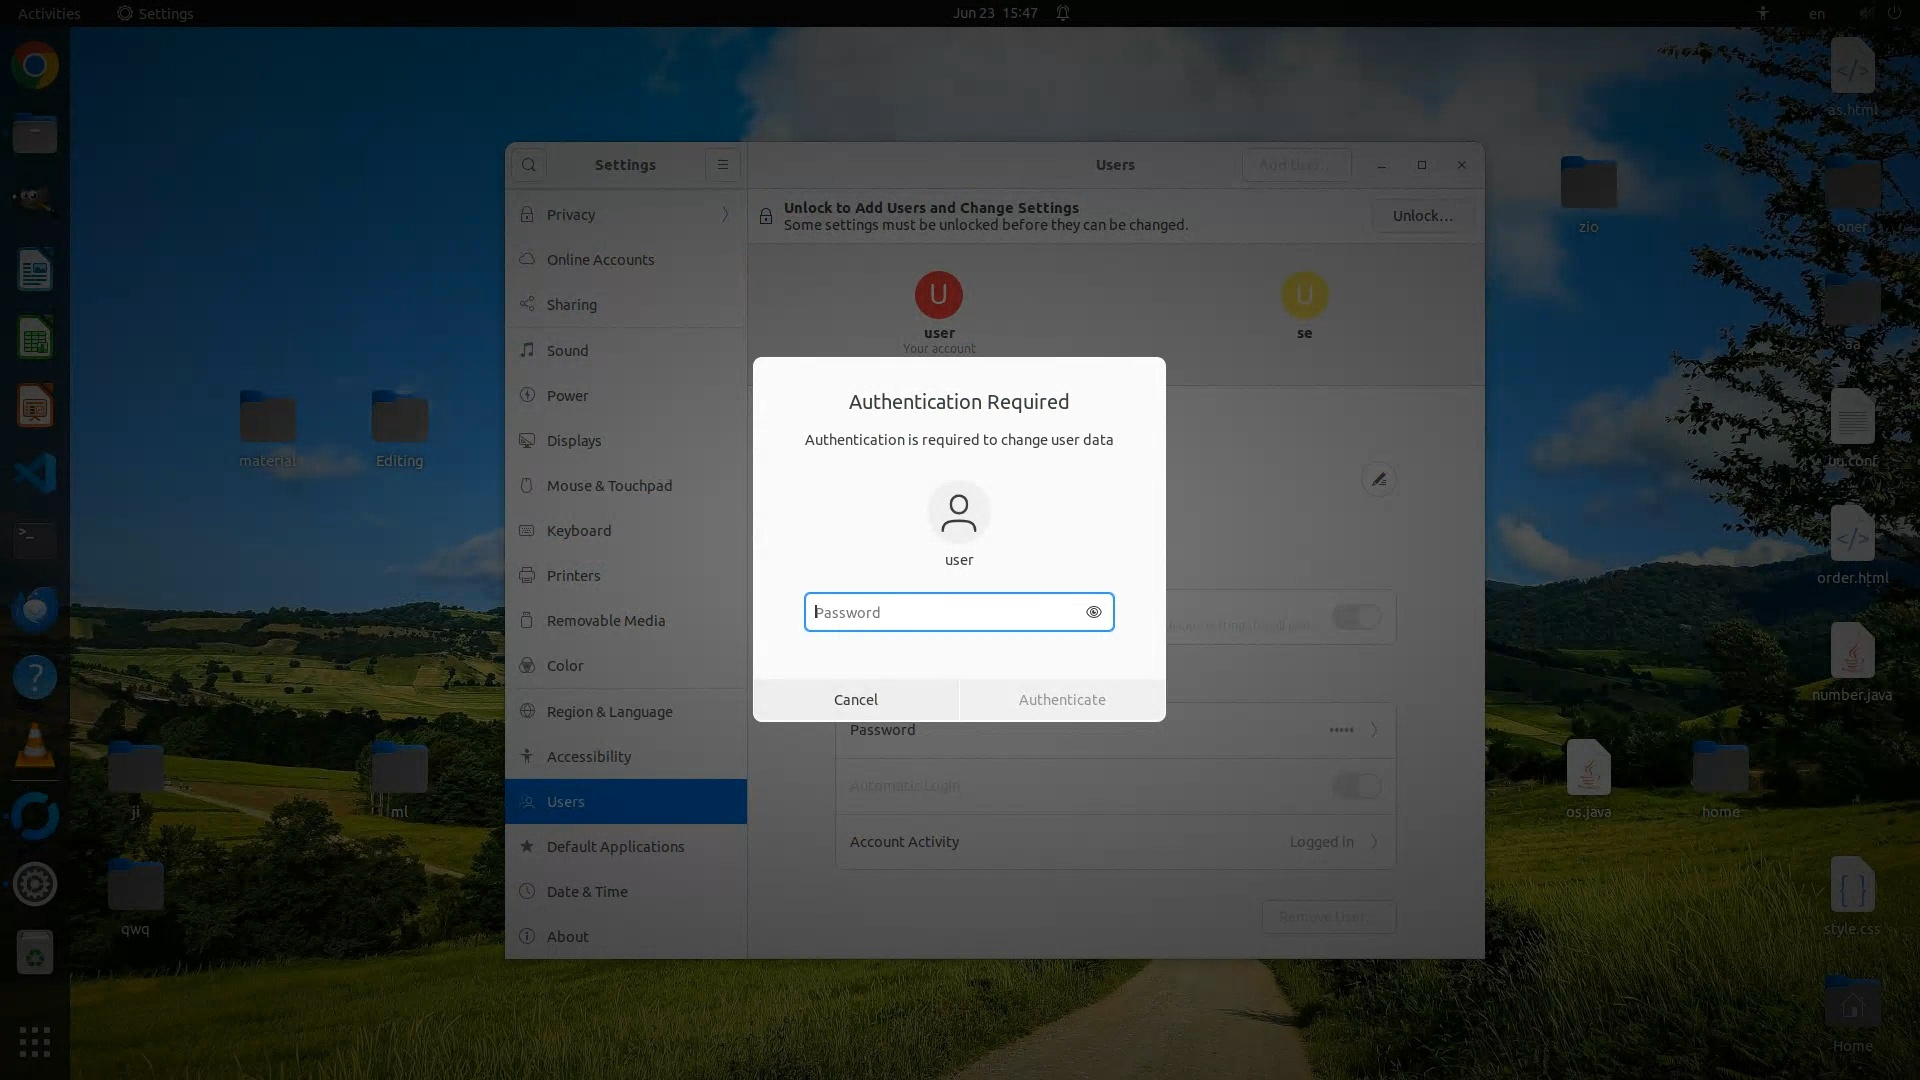Focus the Password input field
The image size is (1920, 1080).
(945, 612)
